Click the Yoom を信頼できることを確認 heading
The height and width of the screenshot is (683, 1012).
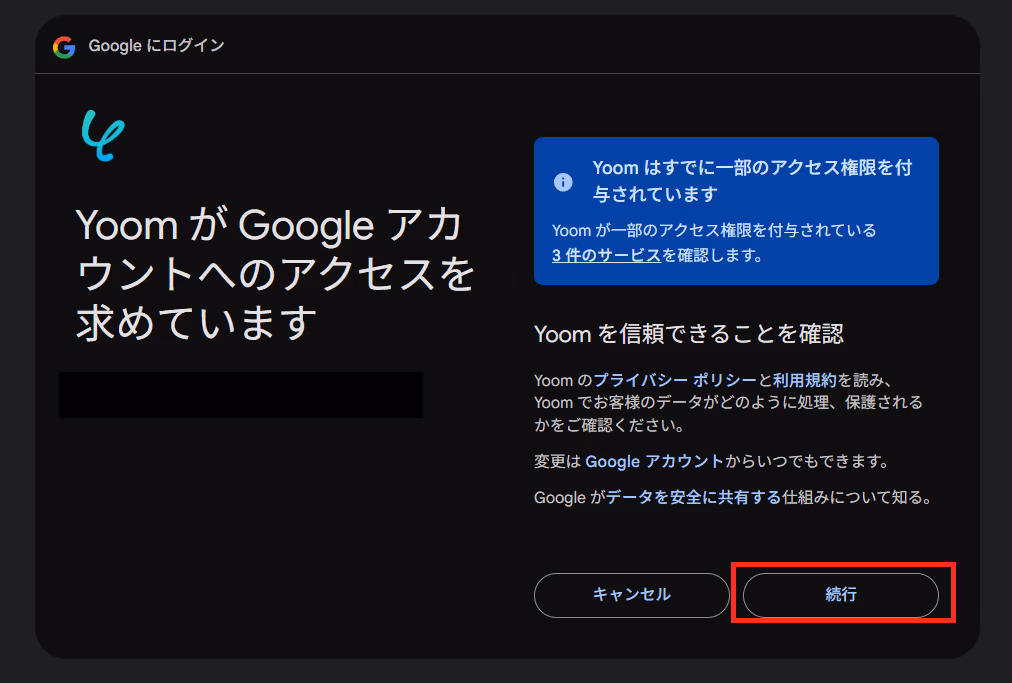689,334
